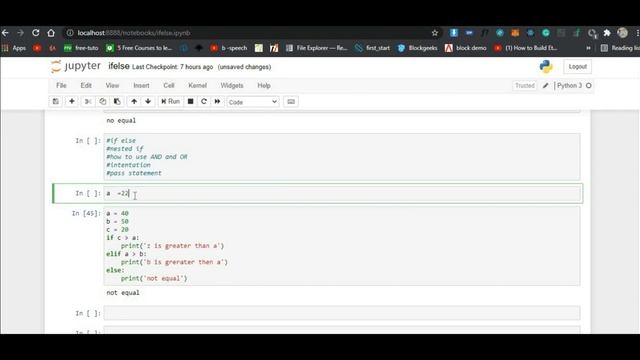
Task: Open the Kernel menu
Action: pyautogui.click(x=197, y=86)
